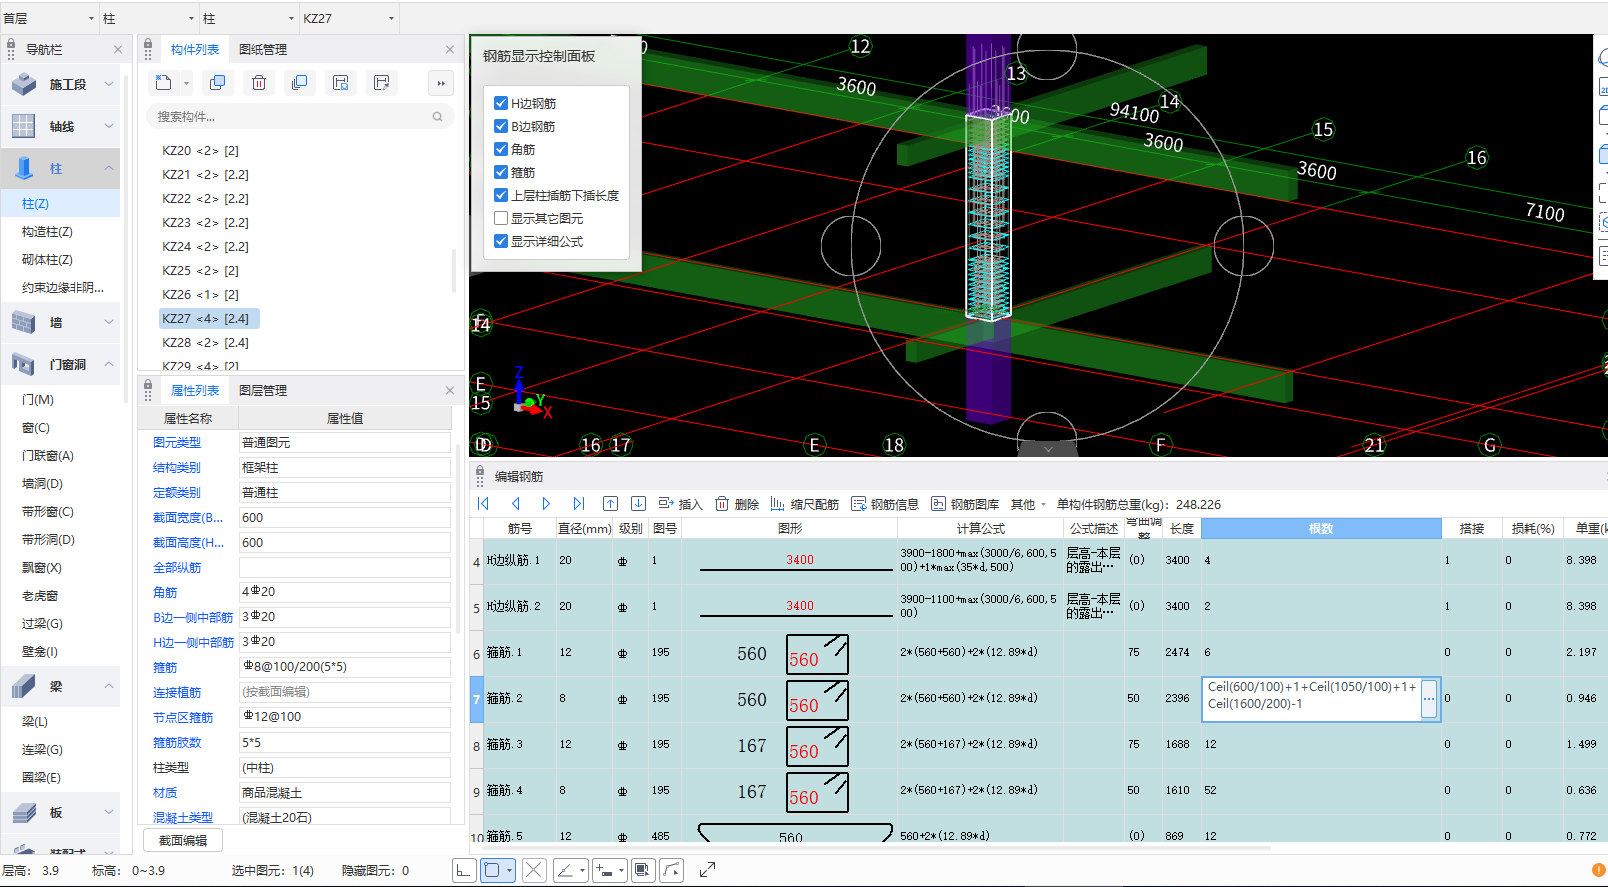Switch to 属性列表 tab
Screen dimensions: 1608x887
tap(195, 390)
